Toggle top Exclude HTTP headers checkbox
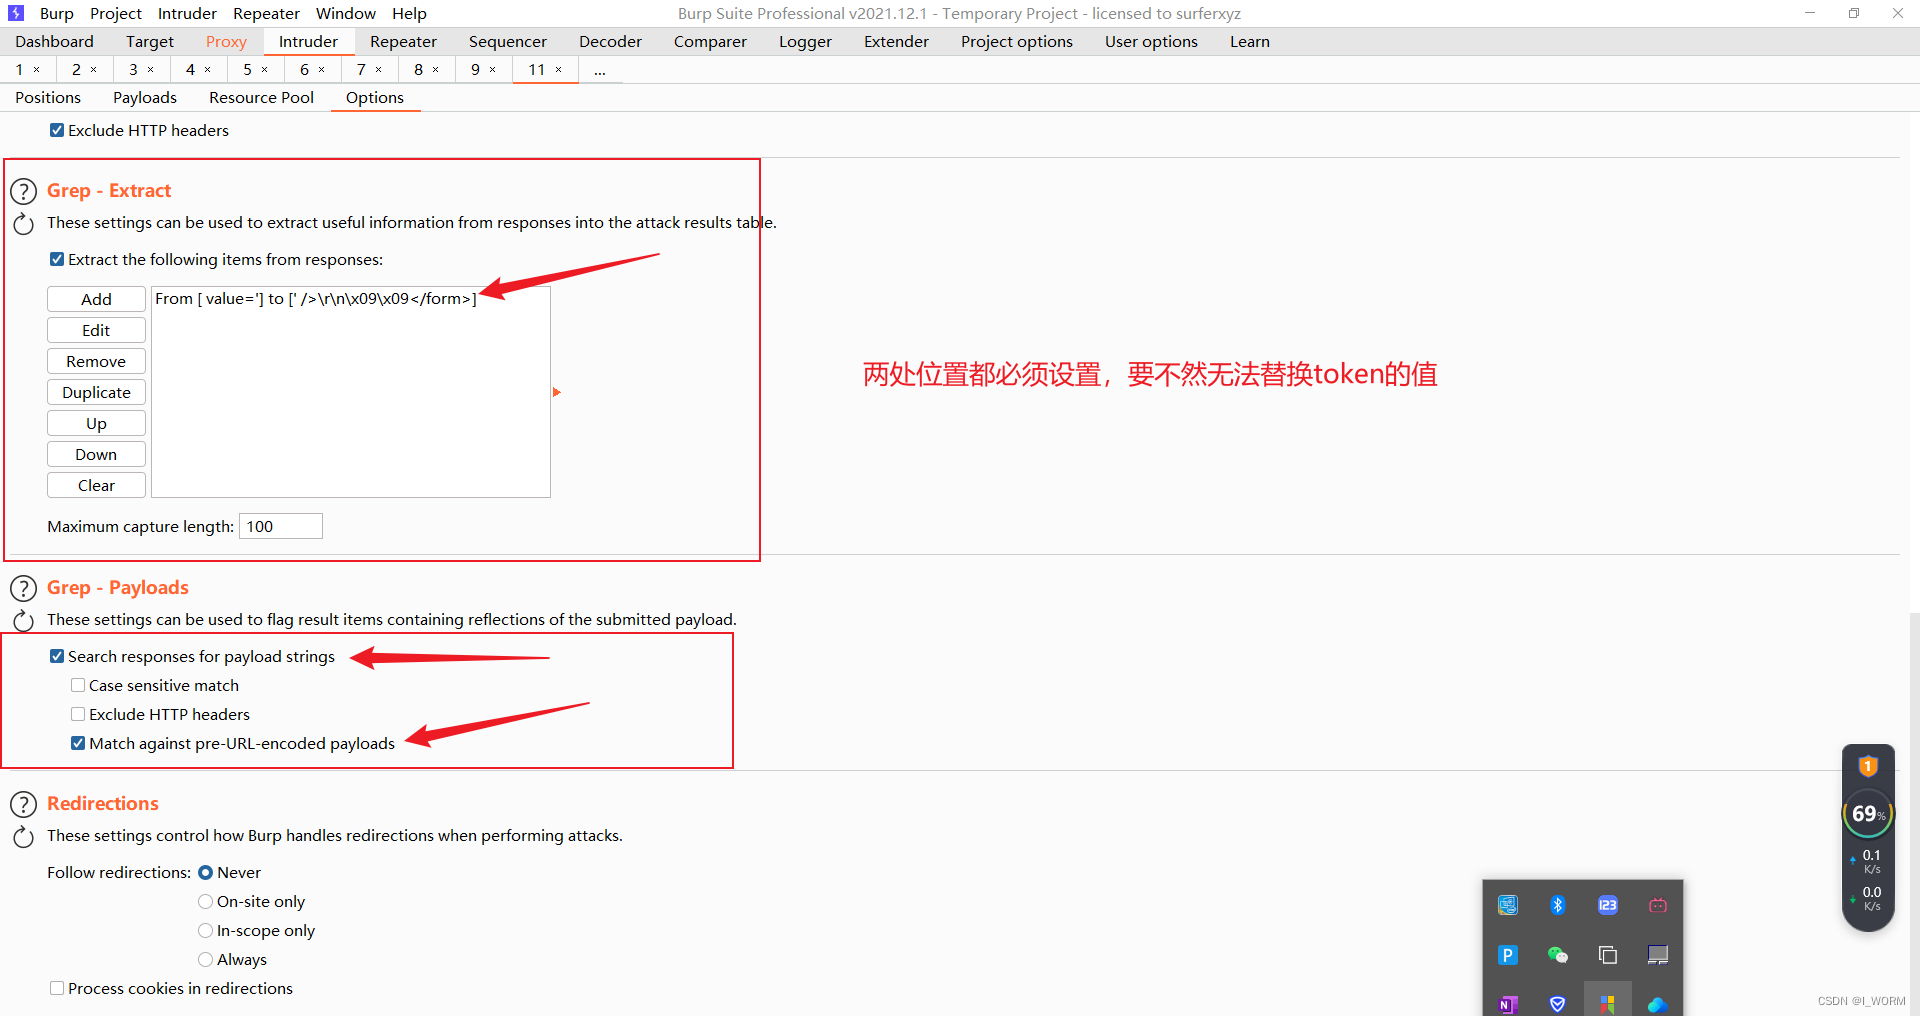 click(57, 130)
